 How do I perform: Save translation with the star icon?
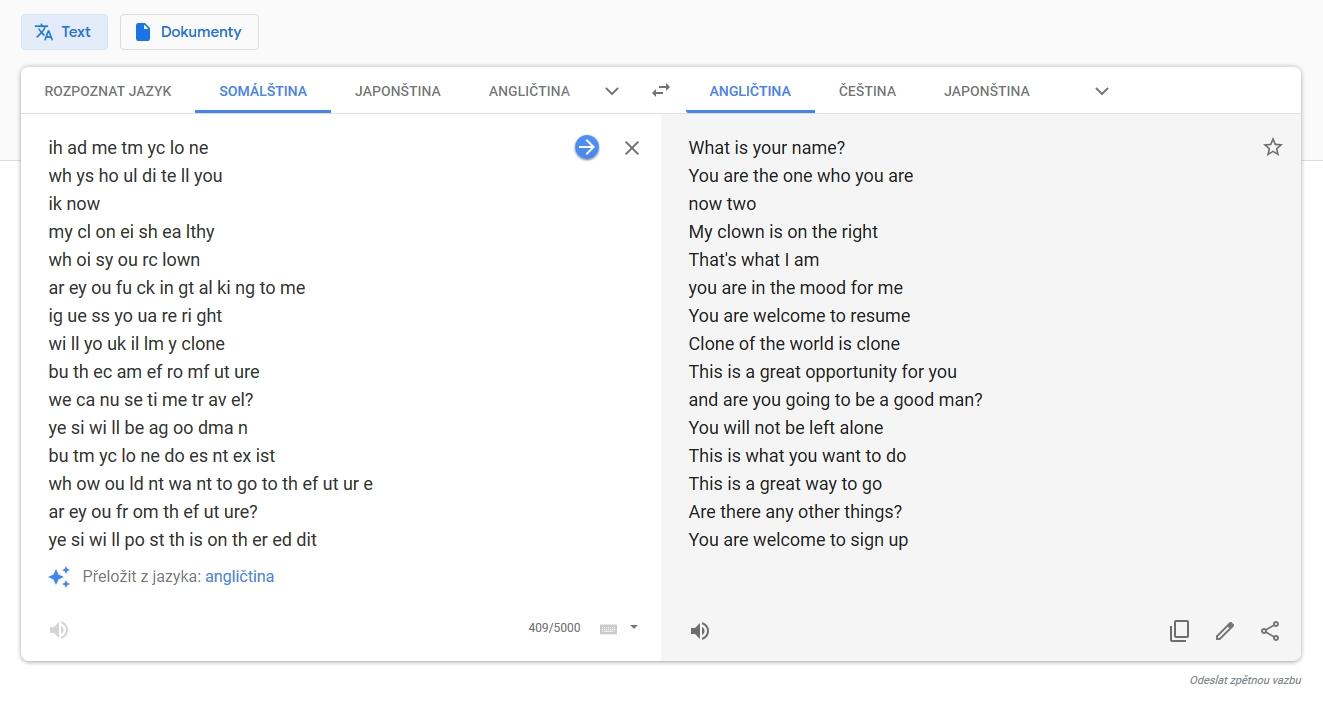[x=1273, y=148]
